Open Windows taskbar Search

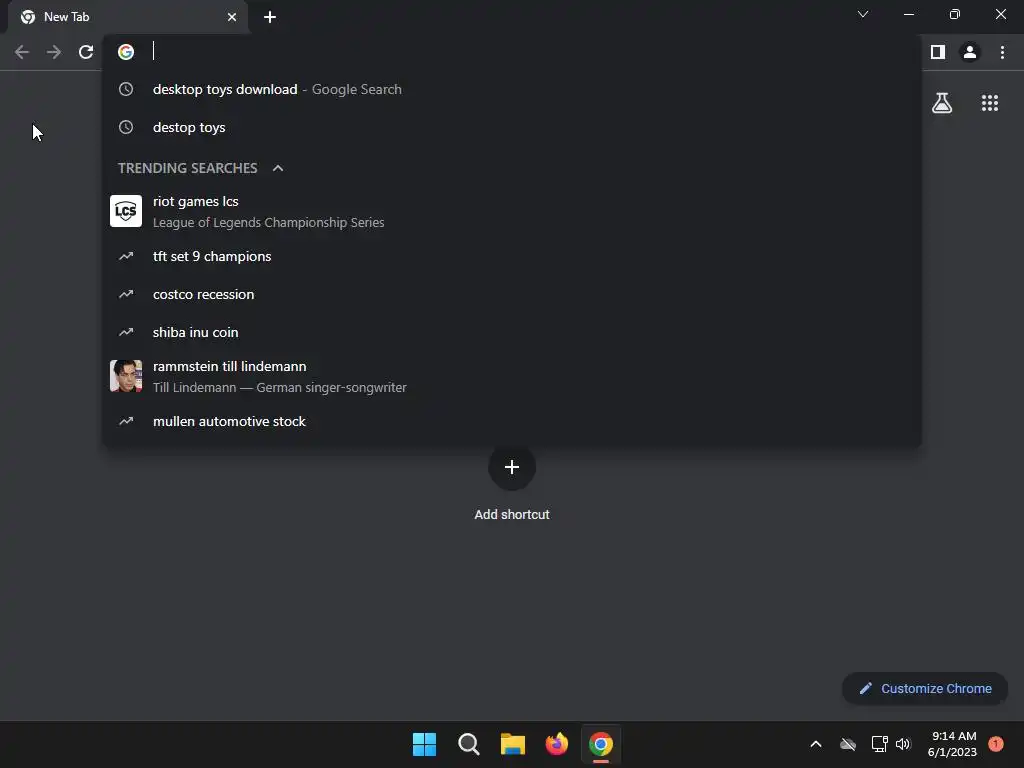click(469, 744)
